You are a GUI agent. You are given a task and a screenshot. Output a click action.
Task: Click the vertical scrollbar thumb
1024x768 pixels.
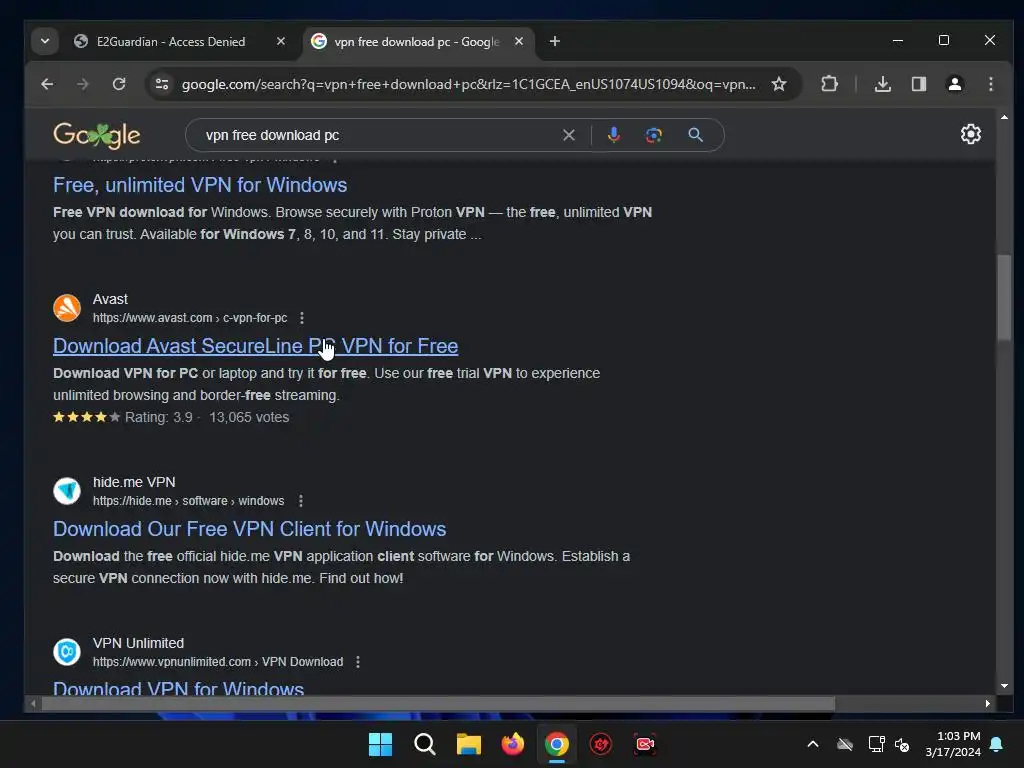(1004, 297)
